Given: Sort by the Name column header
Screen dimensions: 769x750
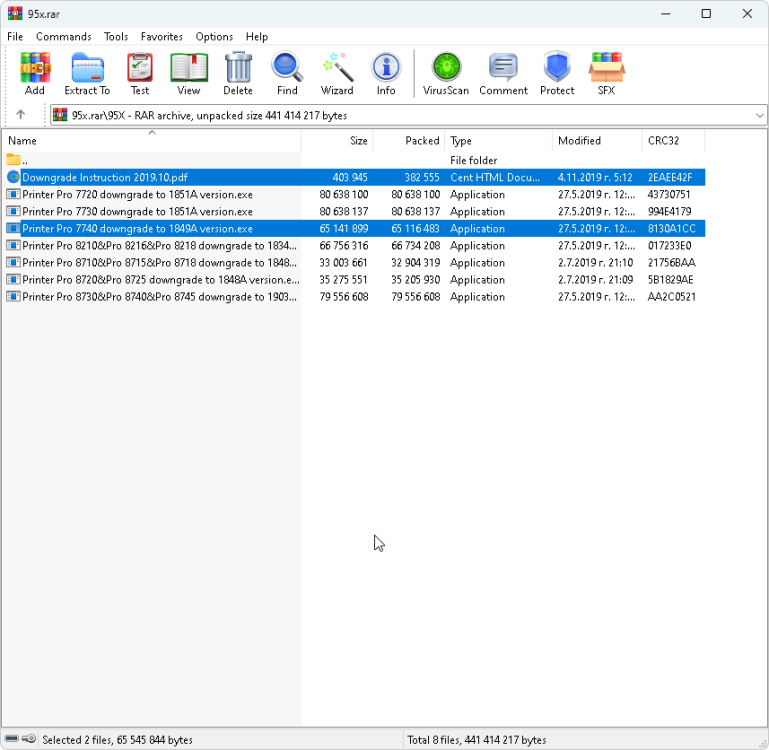Looking at the screenshot, I should 152,140.
